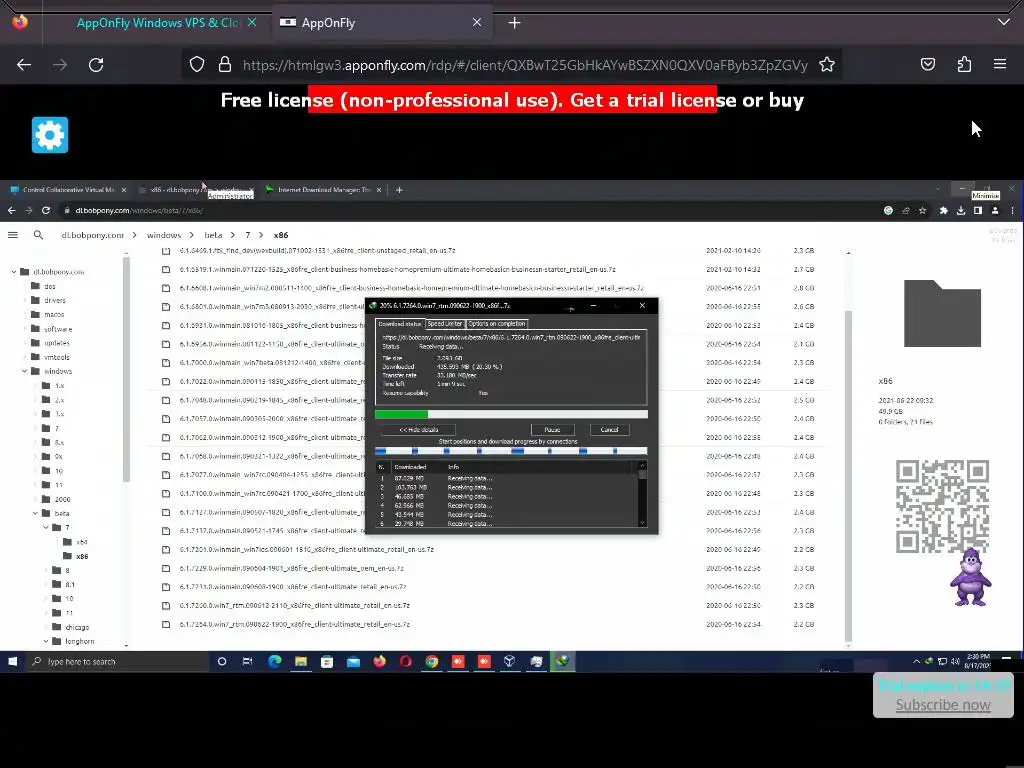Screen dimensions: 1024x768
Task: Switch to Control Collaborative Virtual Machine Chrome tab
Action: click(x=69, y=190)
